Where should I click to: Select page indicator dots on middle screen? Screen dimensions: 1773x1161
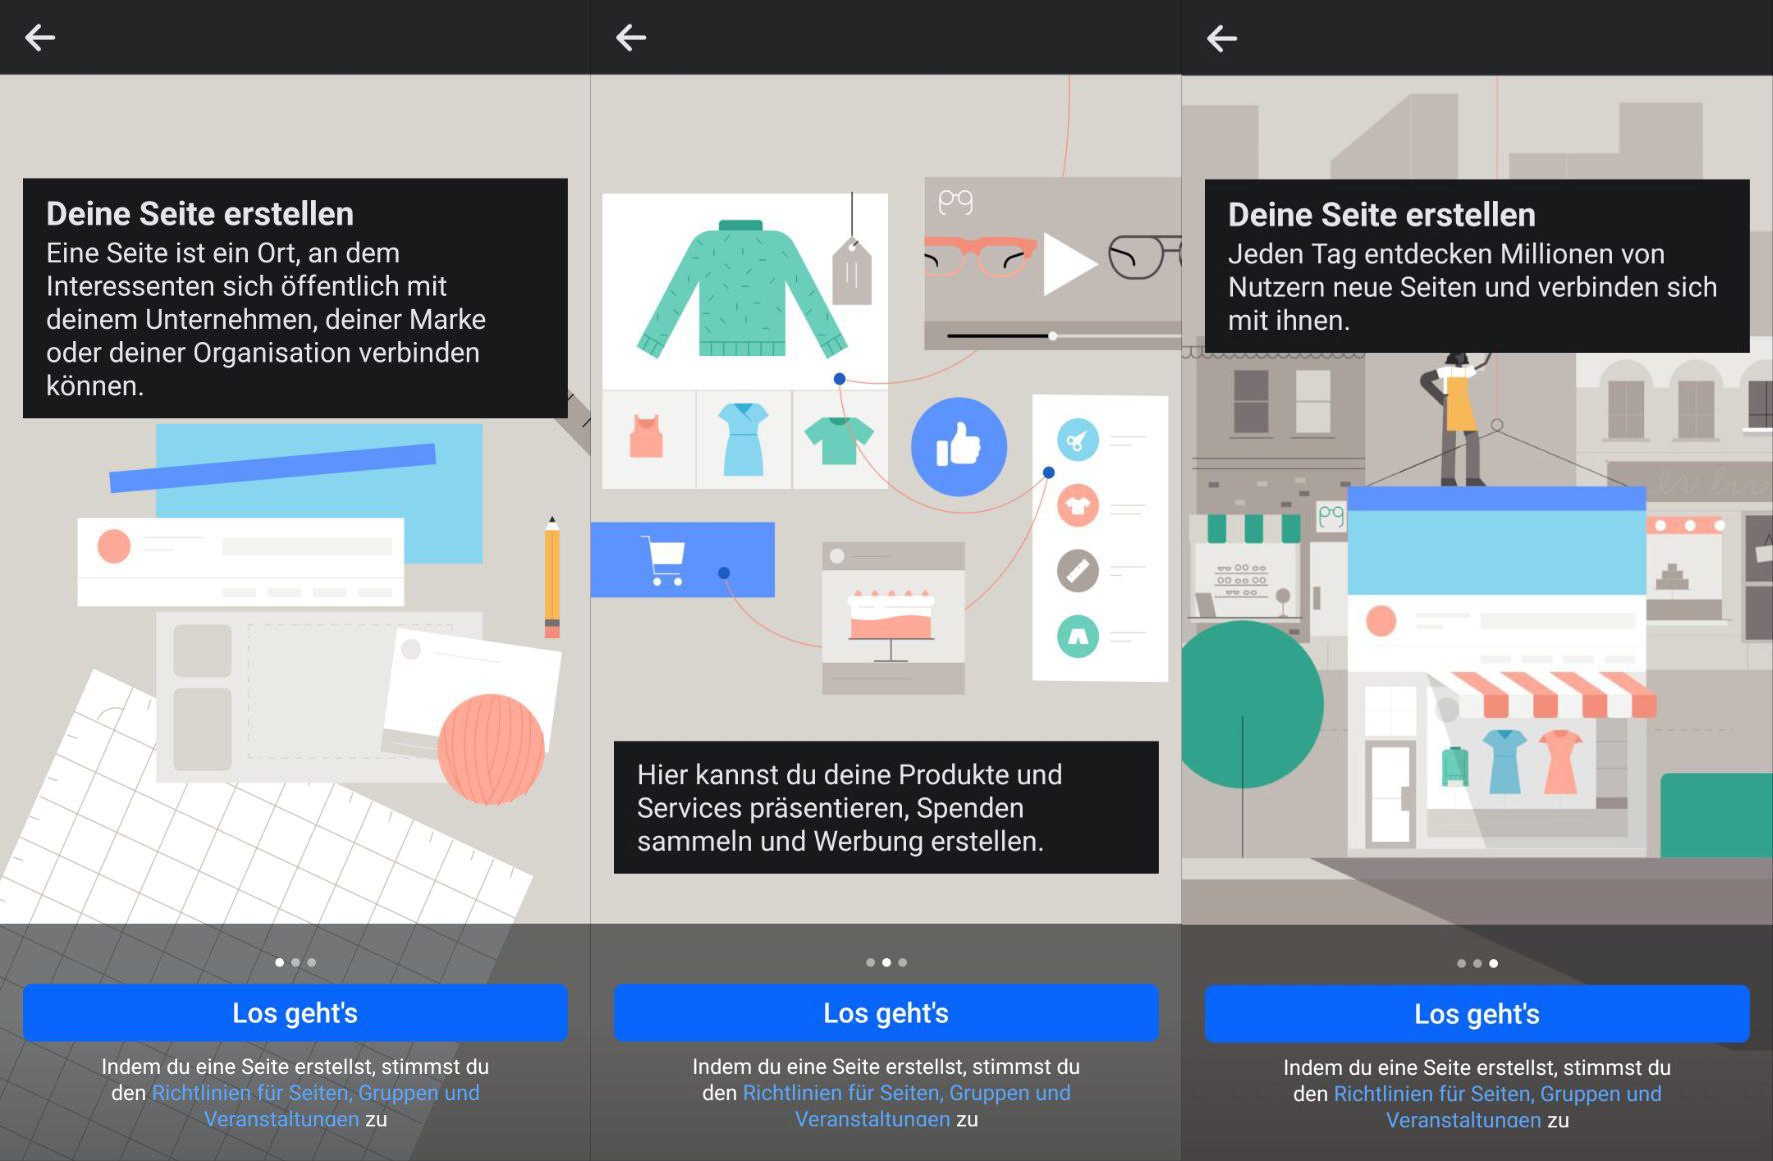[886, 962]
